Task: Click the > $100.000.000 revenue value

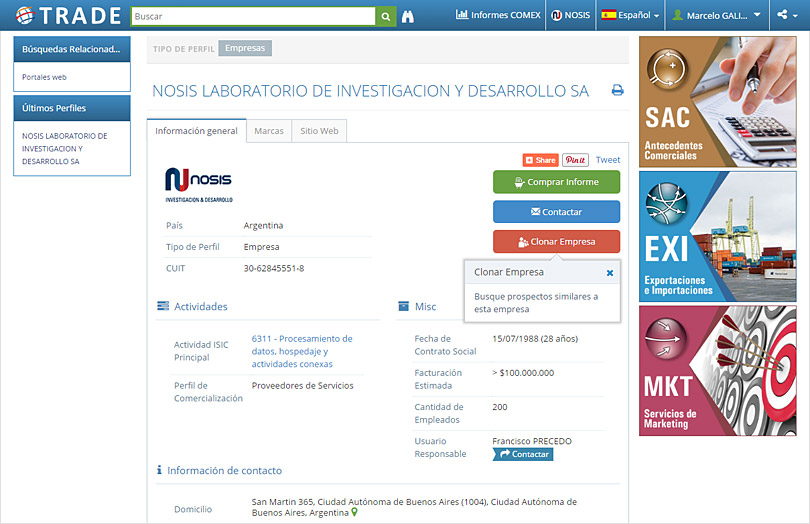Action: tap(523, 373)
